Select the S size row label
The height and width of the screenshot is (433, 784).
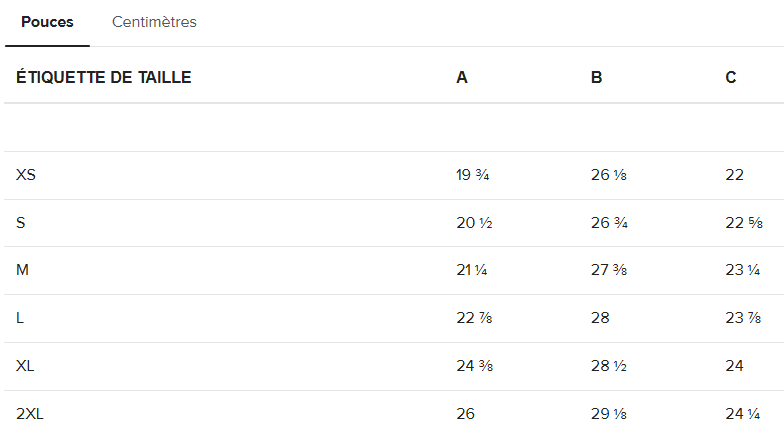point(20,222)
